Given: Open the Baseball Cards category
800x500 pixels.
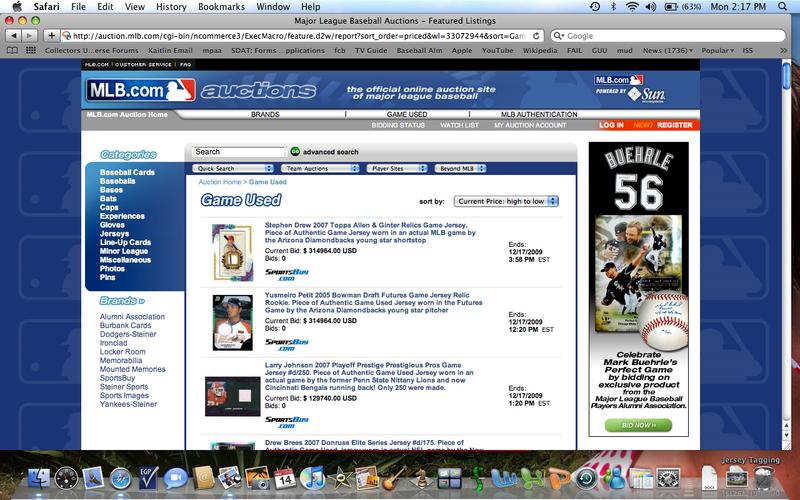Looking at the screenshot, I should point(127,172).
